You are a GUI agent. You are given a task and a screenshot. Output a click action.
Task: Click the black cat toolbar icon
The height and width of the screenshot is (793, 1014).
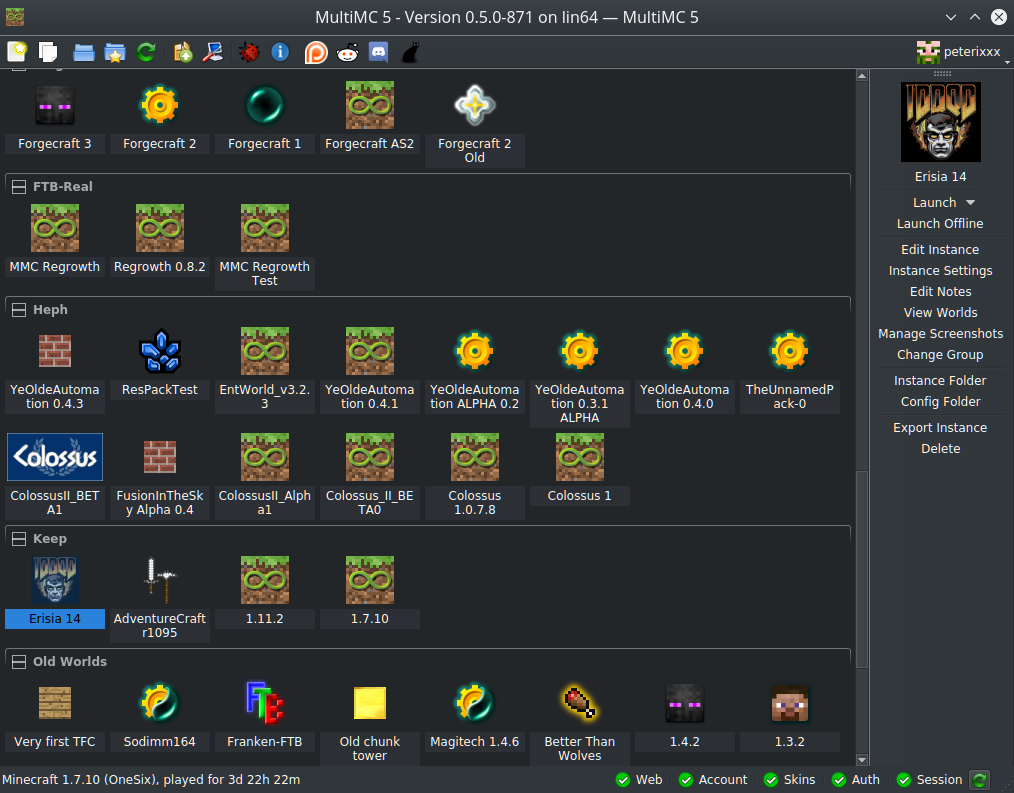pyautogui.click(x=410, y=52)
